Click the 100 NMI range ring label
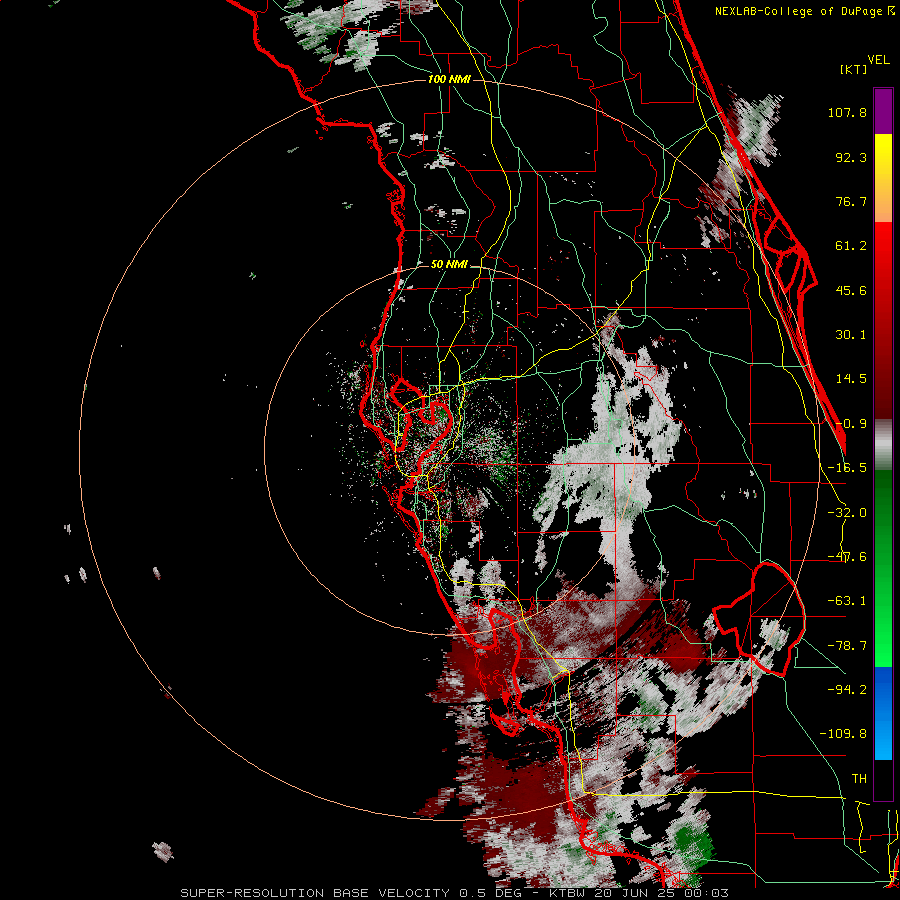This screenshot has width=900, height=900. [x=449, y=79]
